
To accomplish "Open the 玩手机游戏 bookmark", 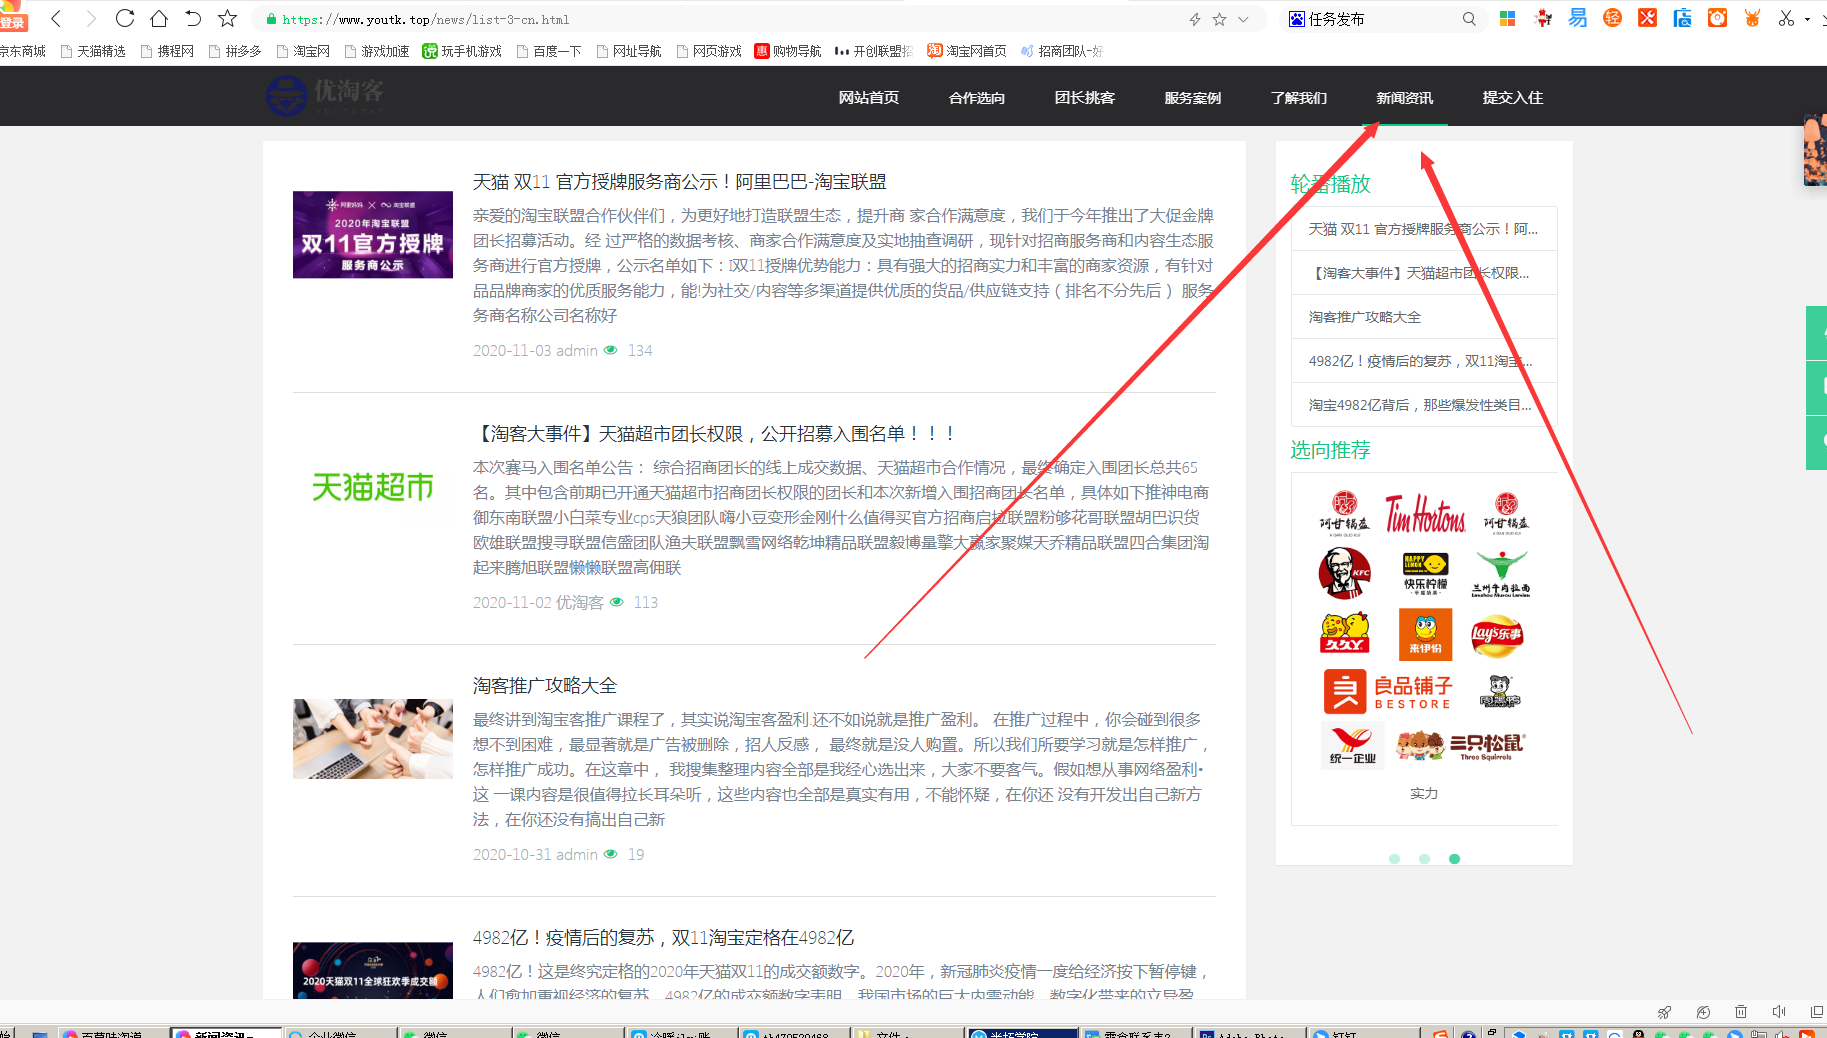I will click(462, 51).
